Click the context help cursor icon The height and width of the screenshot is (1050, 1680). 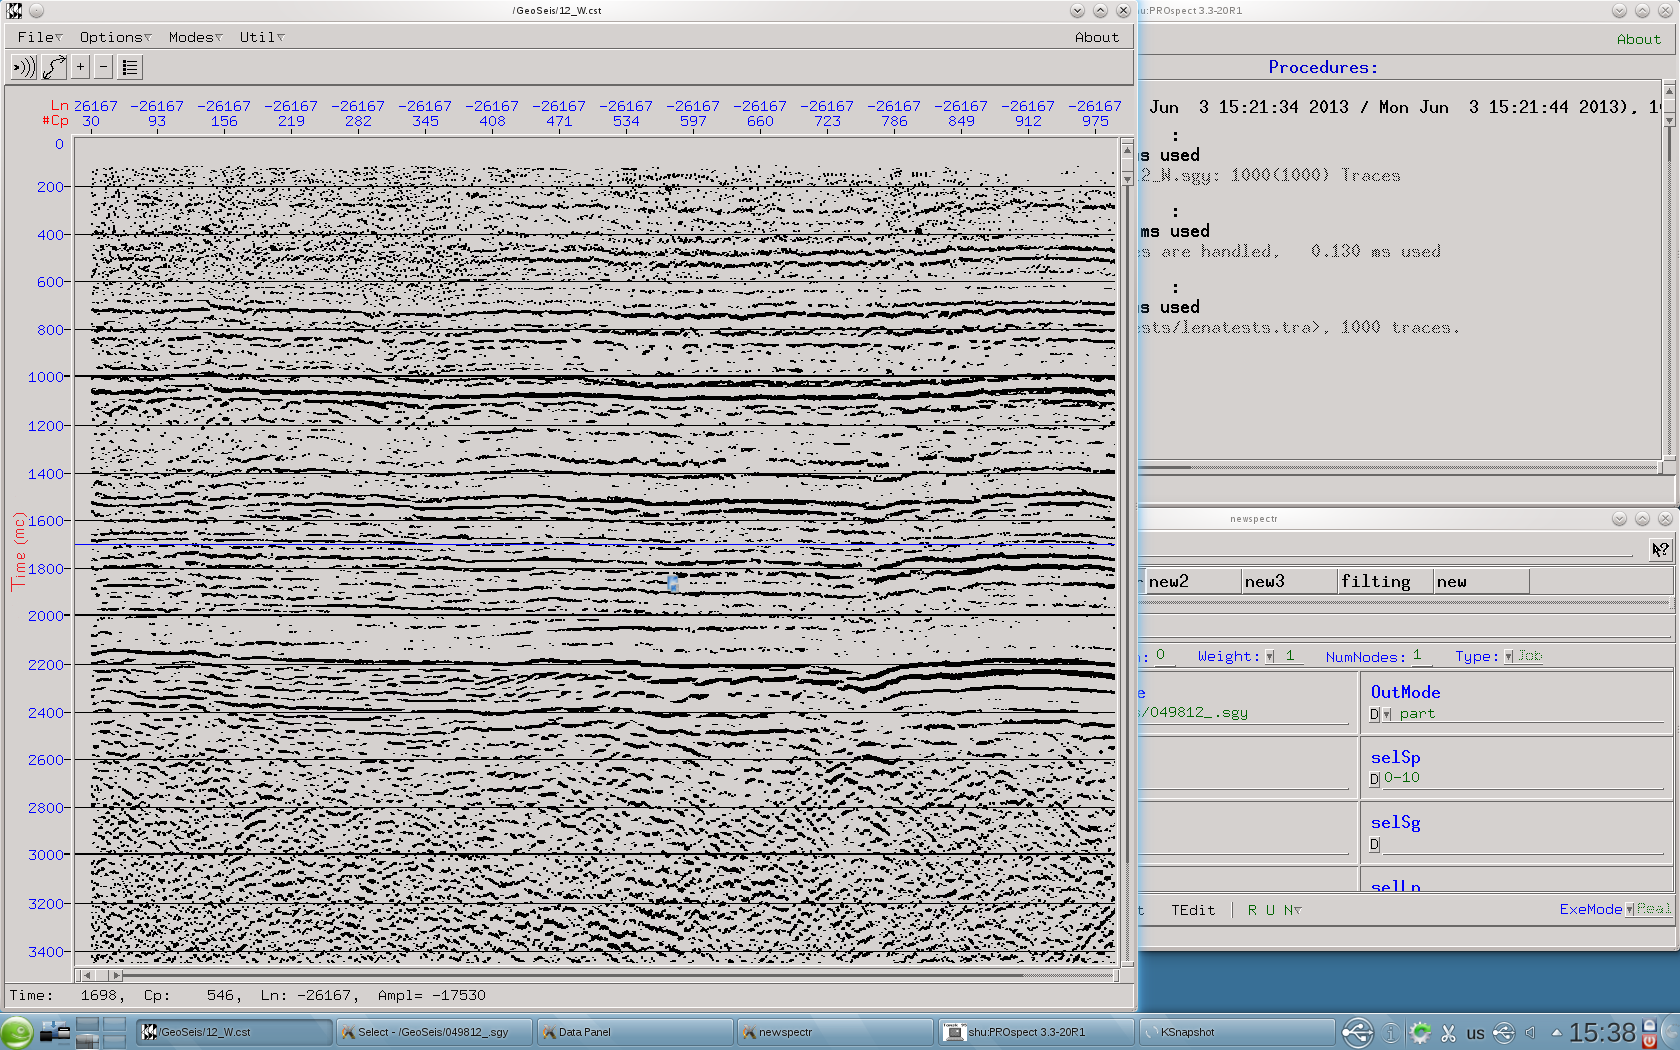coord(1660,550)
